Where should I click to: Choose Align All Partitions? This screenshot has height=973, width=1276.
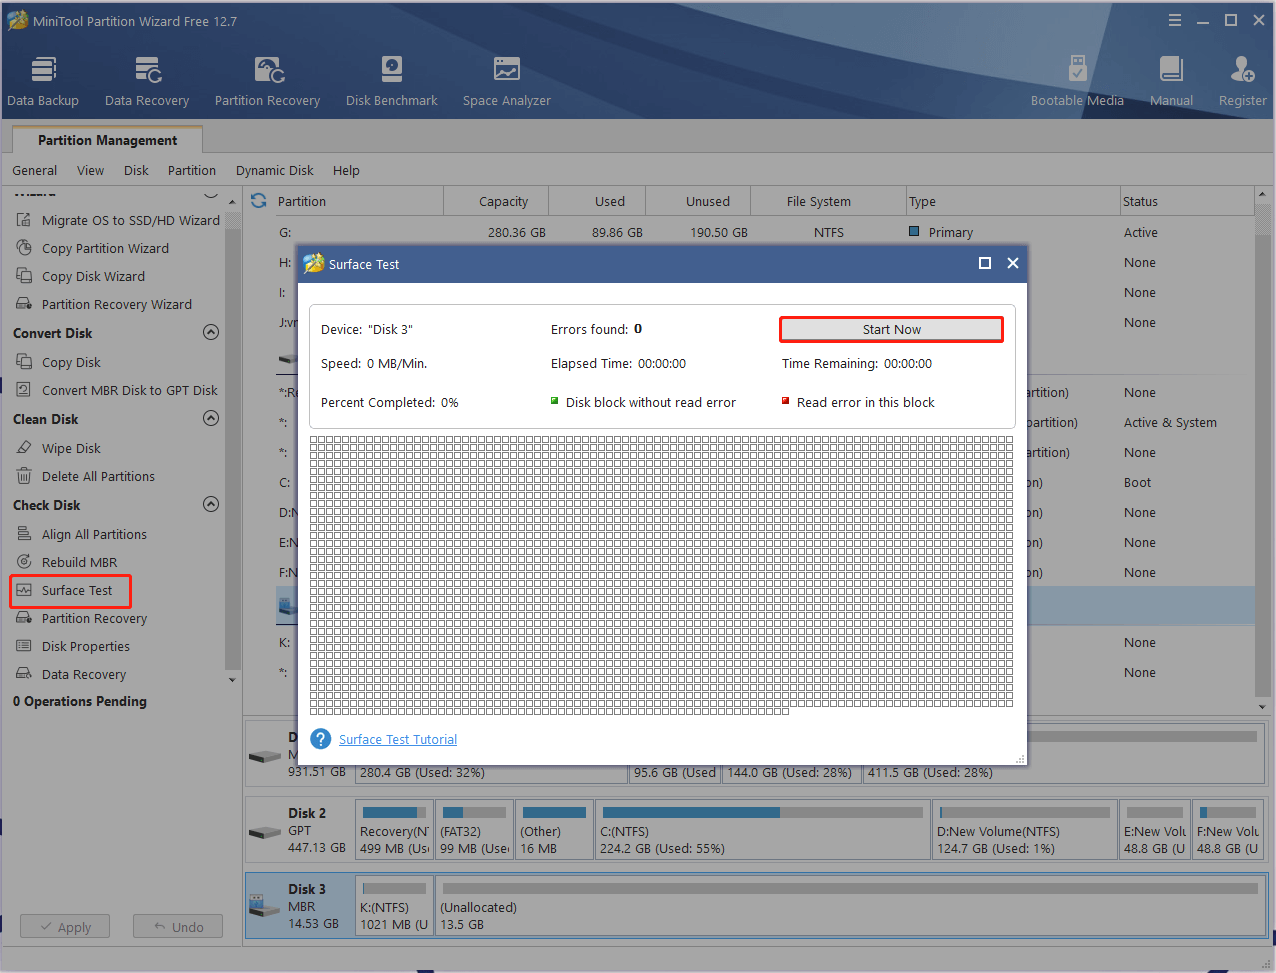point(82,534)
